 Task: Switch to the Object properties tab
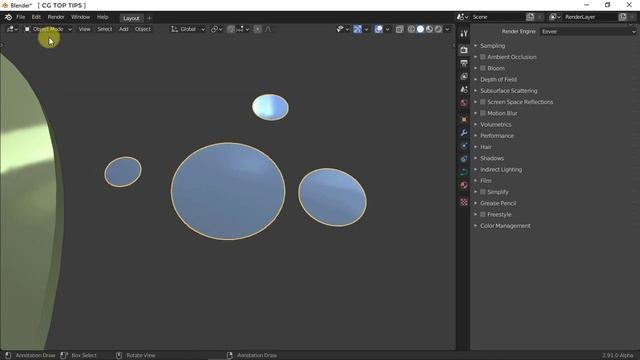(x=464, y=120)
